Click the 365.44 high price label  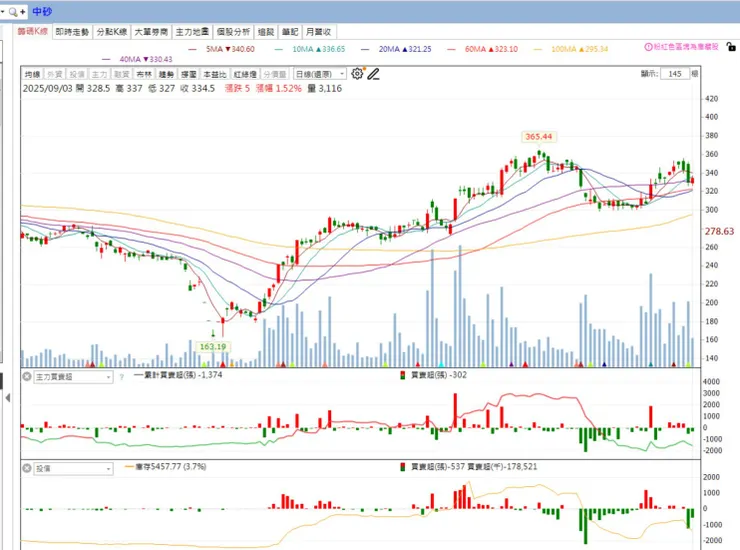[x=538, y=136]
